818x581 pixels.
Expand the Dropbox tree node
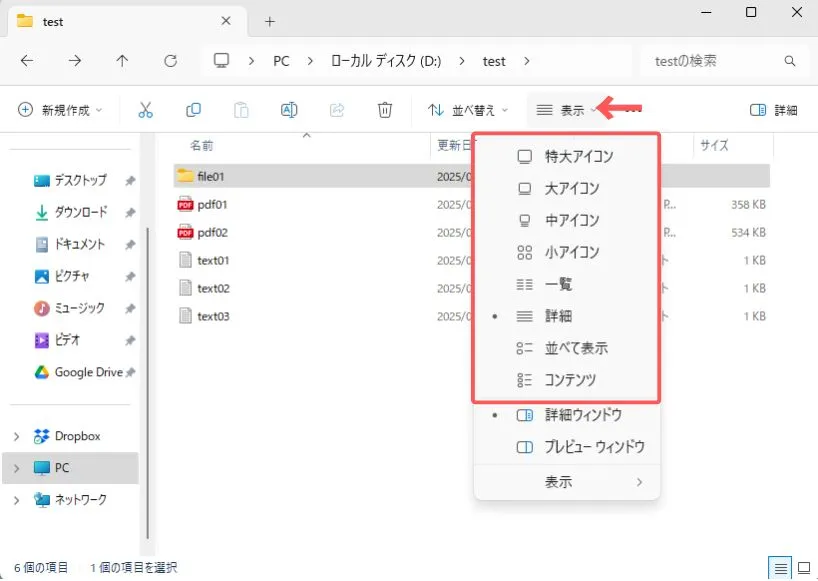(x=16, y=436)
